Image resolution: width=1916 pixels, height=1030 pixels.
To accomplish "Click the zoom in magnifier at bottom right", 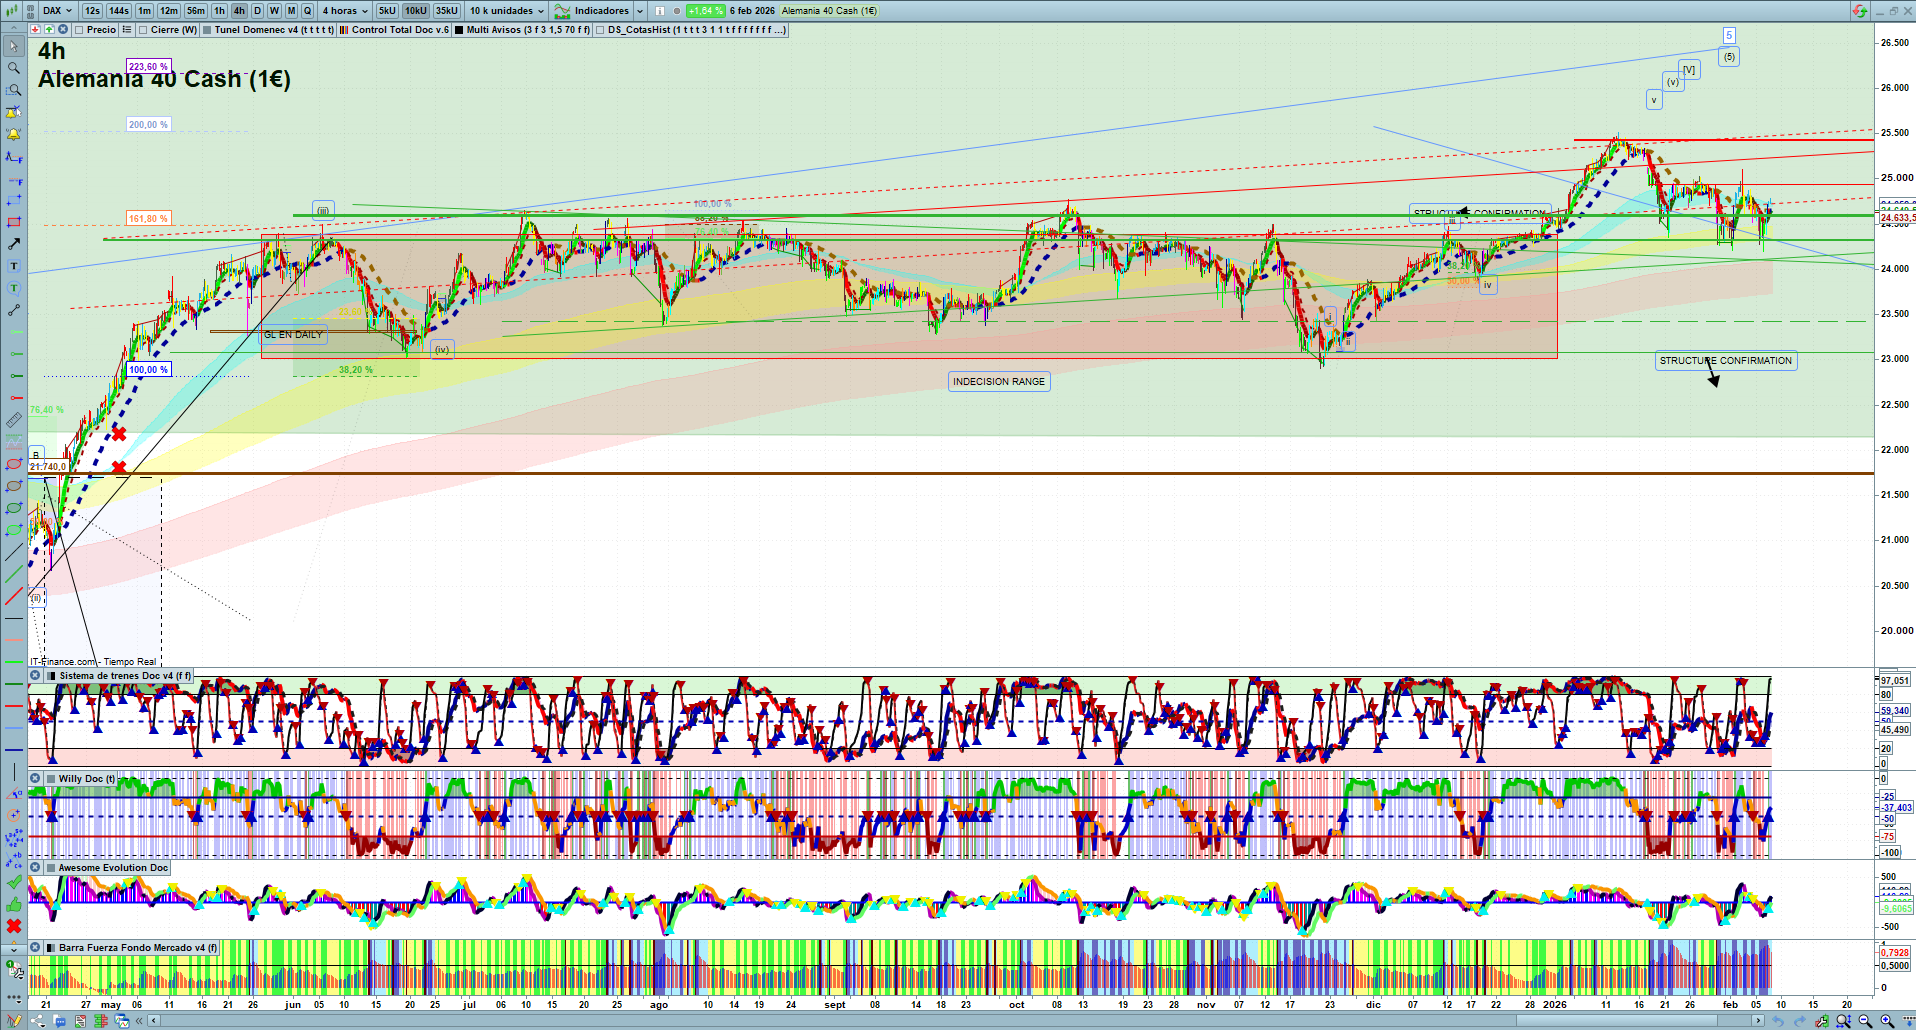I will tap(1887, 1021).
